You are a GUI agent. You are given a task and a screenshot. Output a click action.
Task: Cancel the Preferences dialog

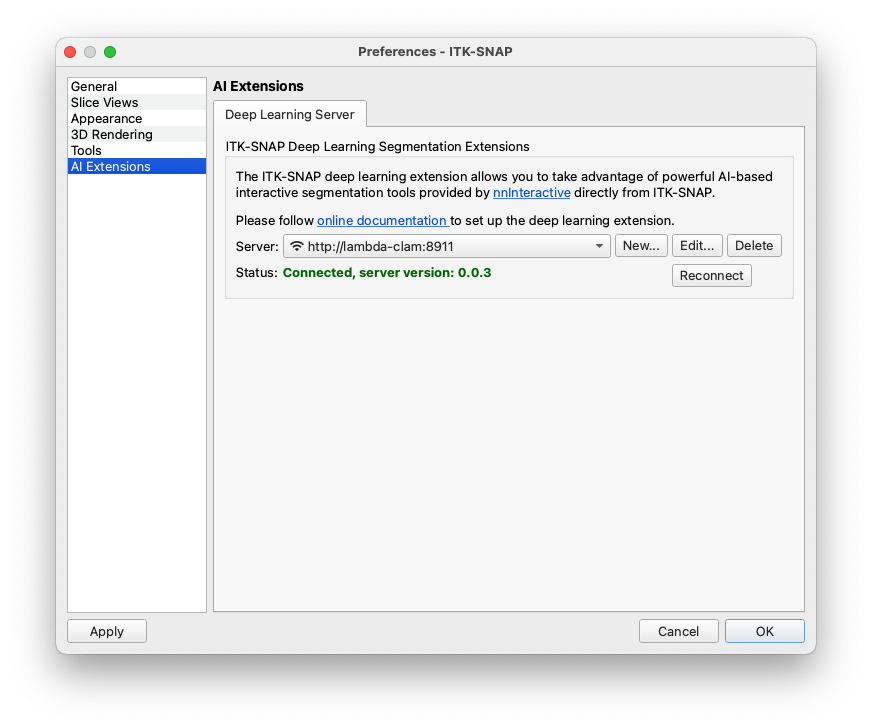point(678,631)
